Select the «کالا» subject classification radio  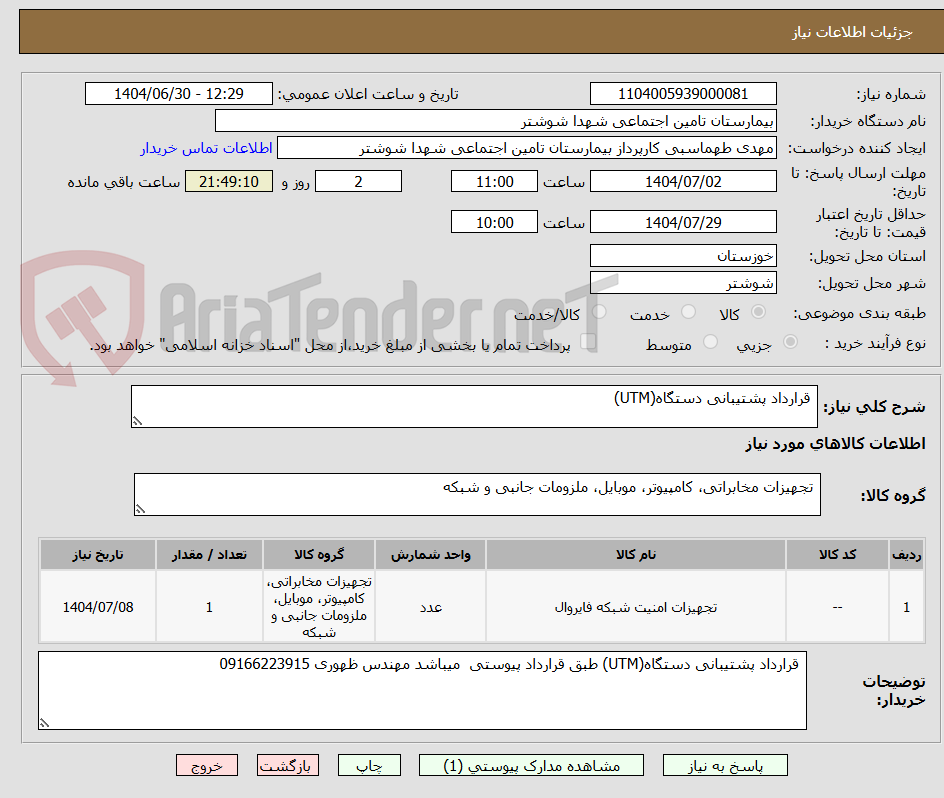click(x=758, y=311)
